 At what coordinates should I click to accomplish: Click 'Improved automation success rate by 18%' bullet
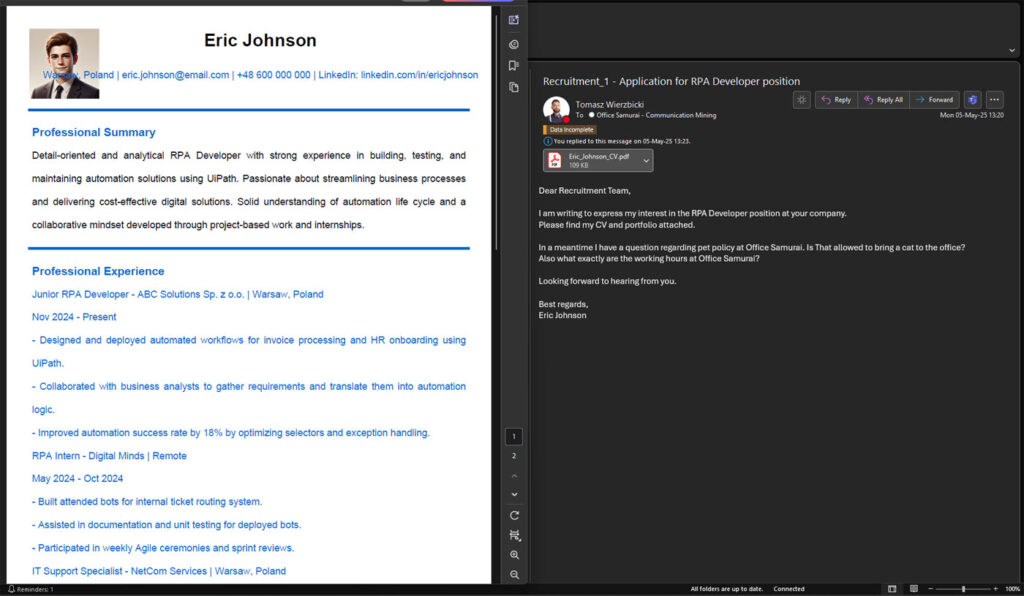(x=231, y=433)
